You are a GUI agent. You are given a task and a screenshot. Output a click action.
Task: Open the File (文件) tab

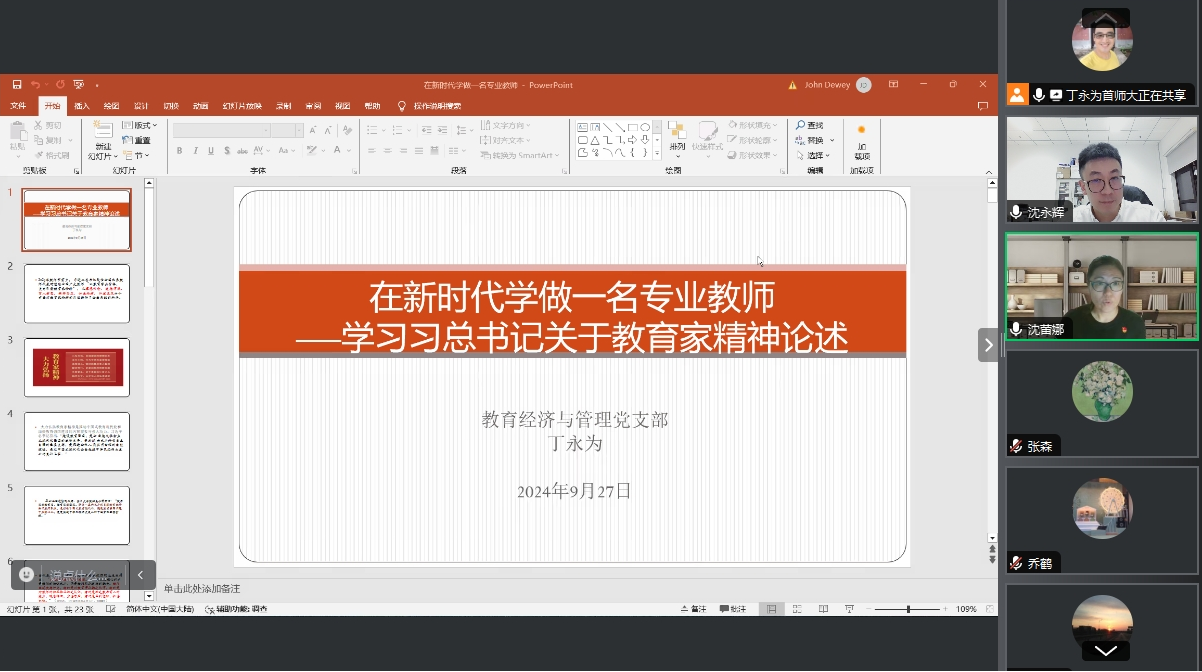18,106
